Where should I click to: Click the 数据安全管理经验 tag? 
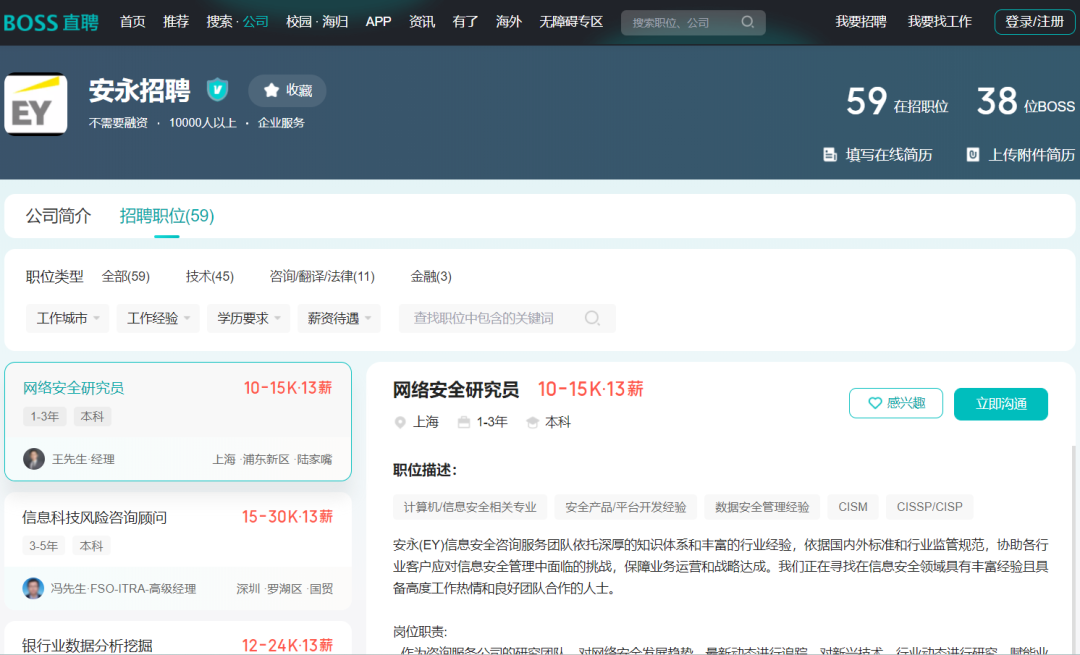pos(762,507)
